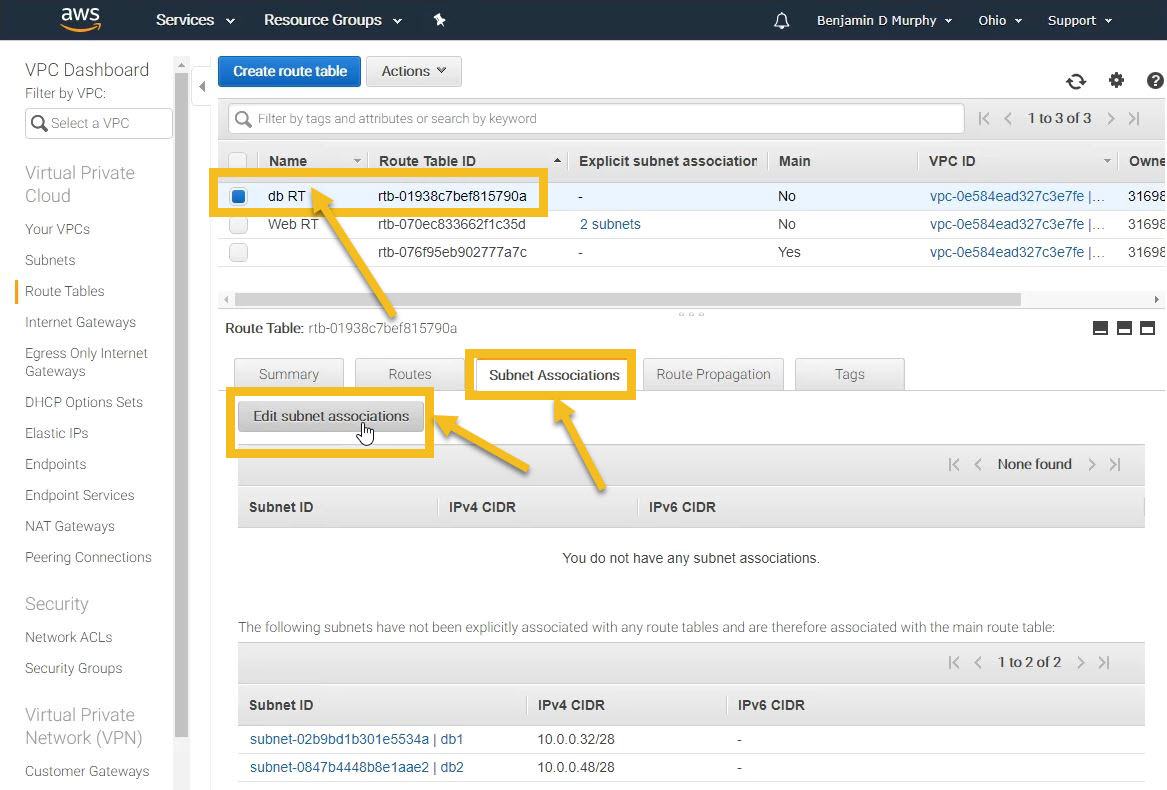Go to previous page of route tables
The width and height of the screenshot is (1167, 790).
click(x=1008, y=118)
